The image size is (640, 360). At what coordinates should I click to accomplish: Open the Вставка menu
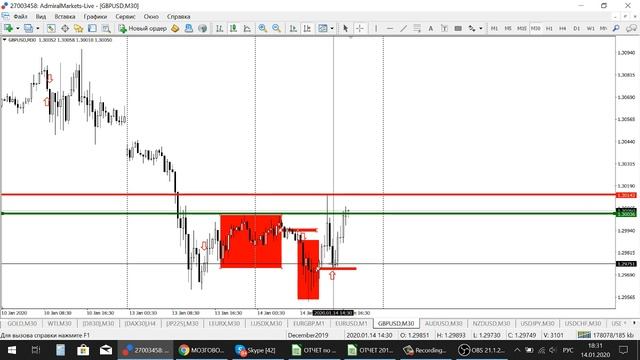coord(64,17)
